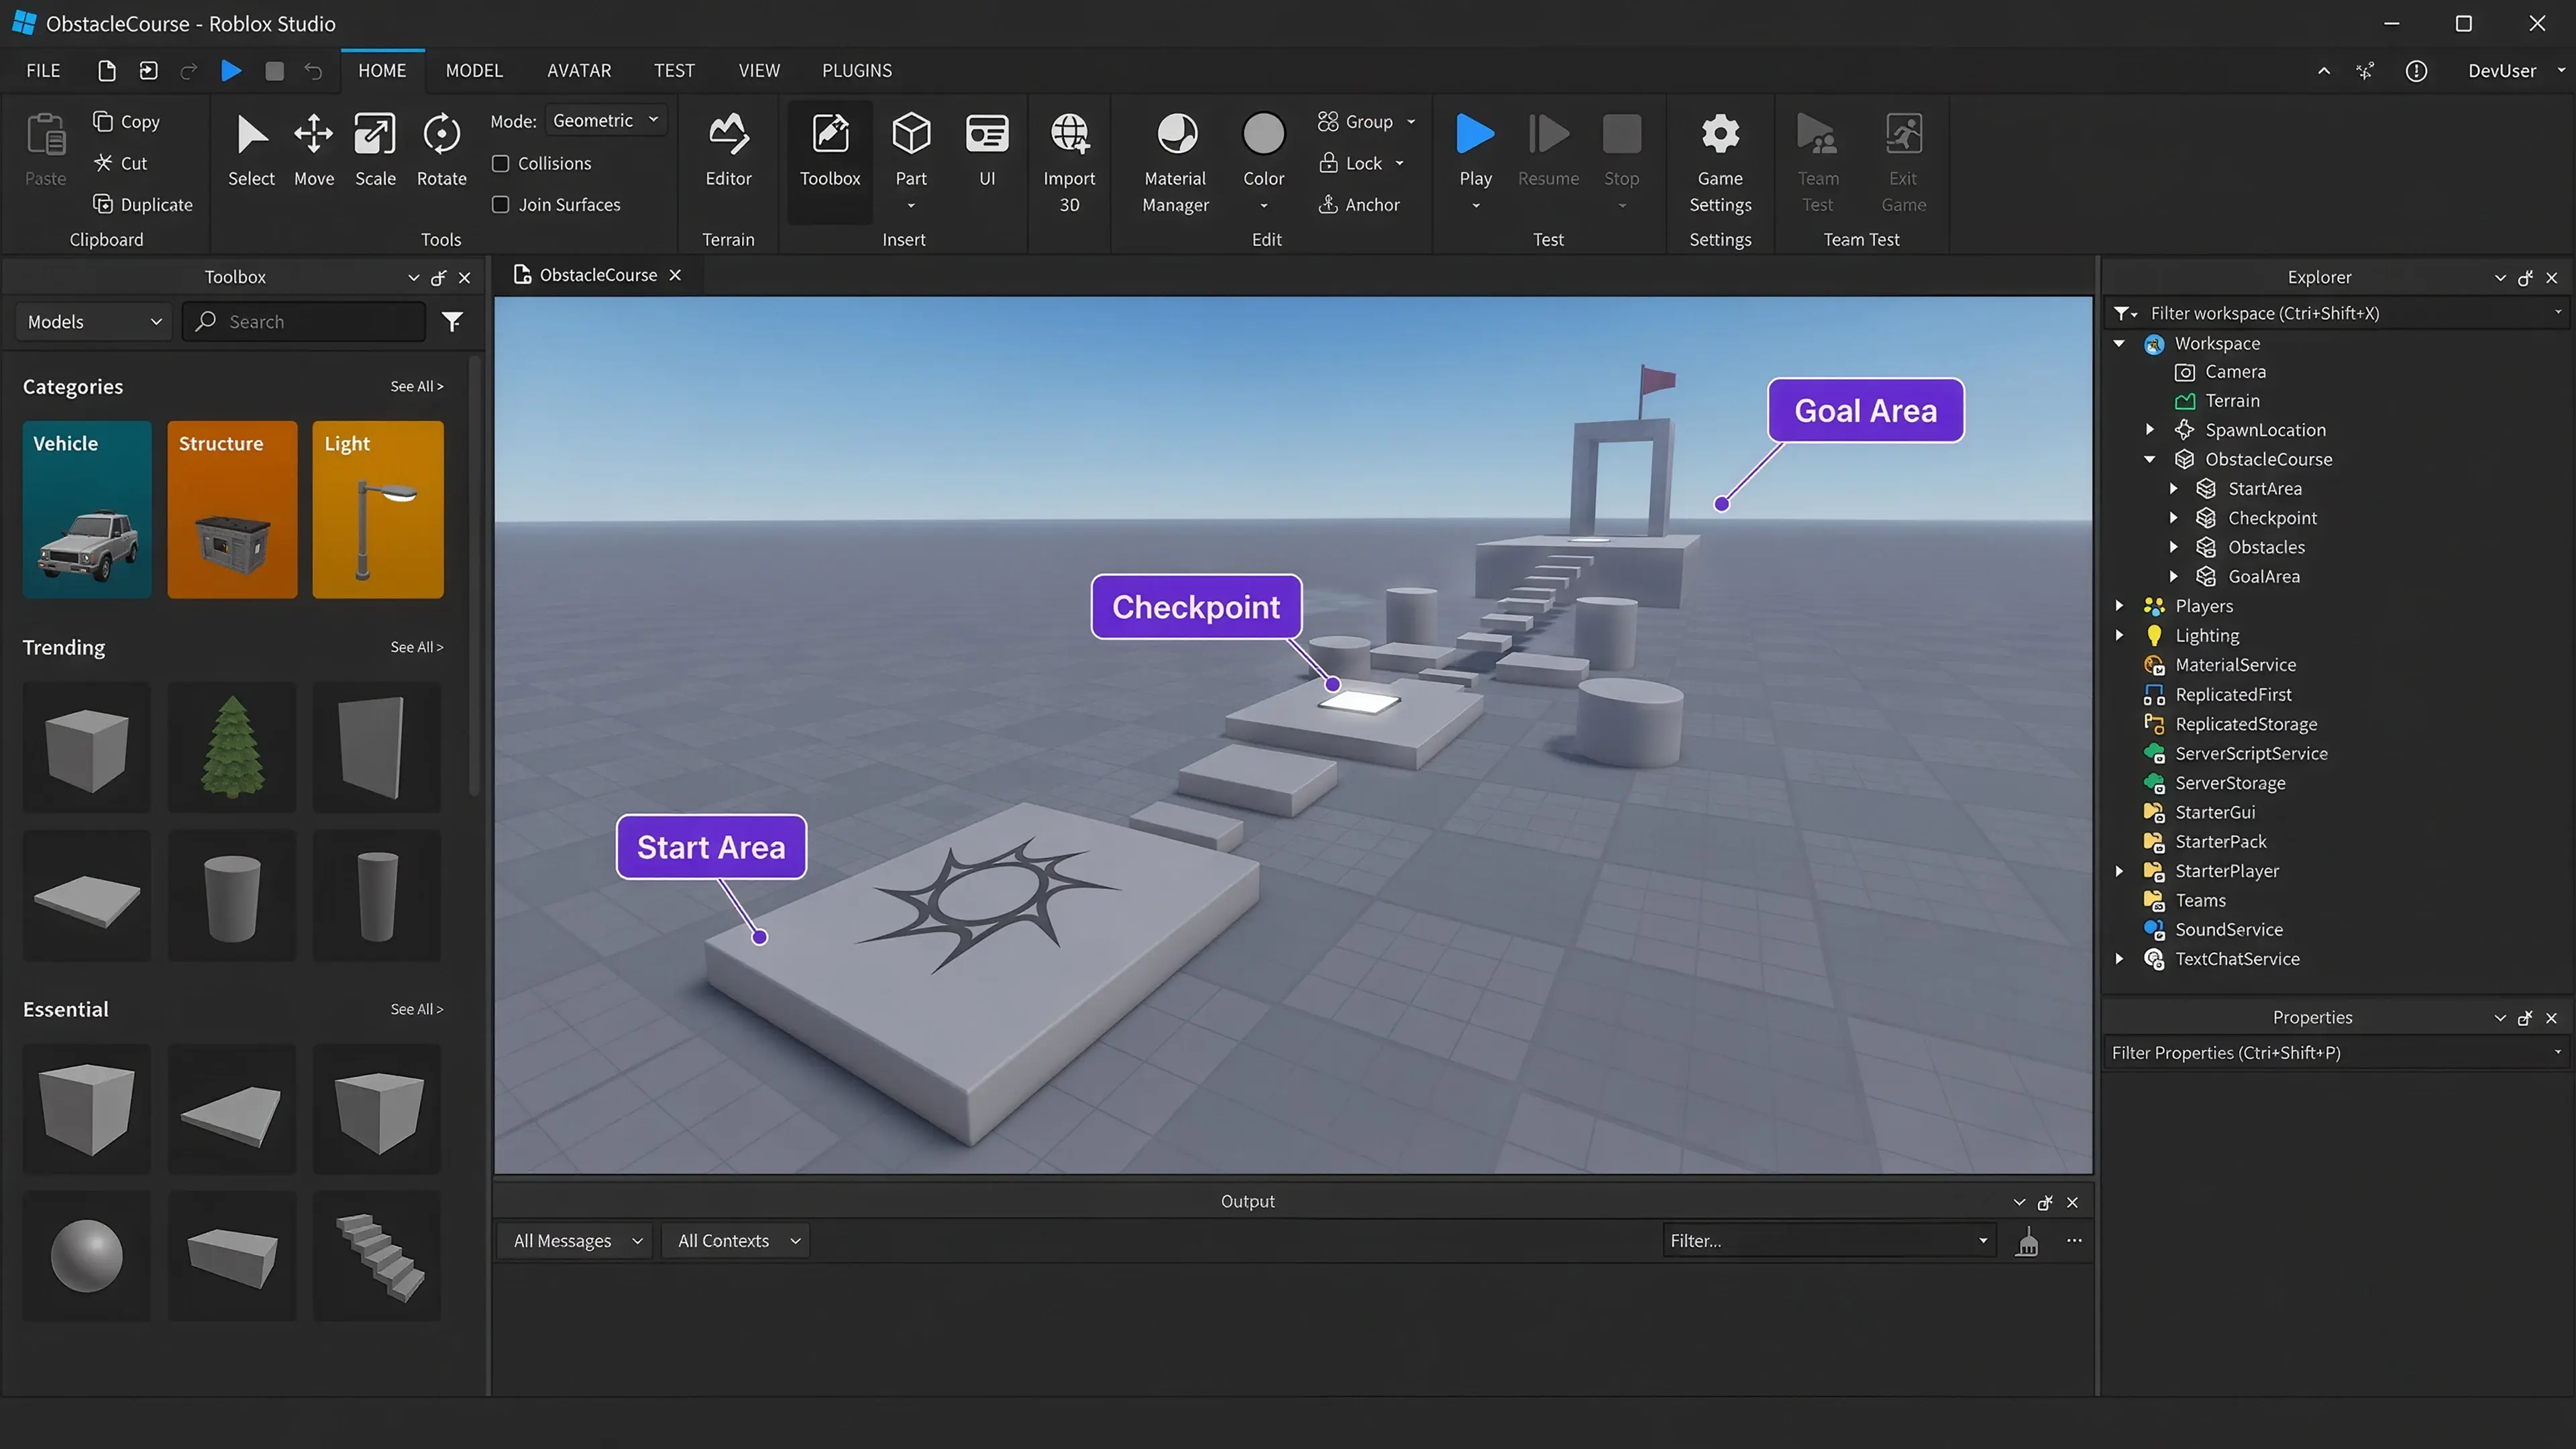Switch to the AVATAR ribbon tab

578,71
